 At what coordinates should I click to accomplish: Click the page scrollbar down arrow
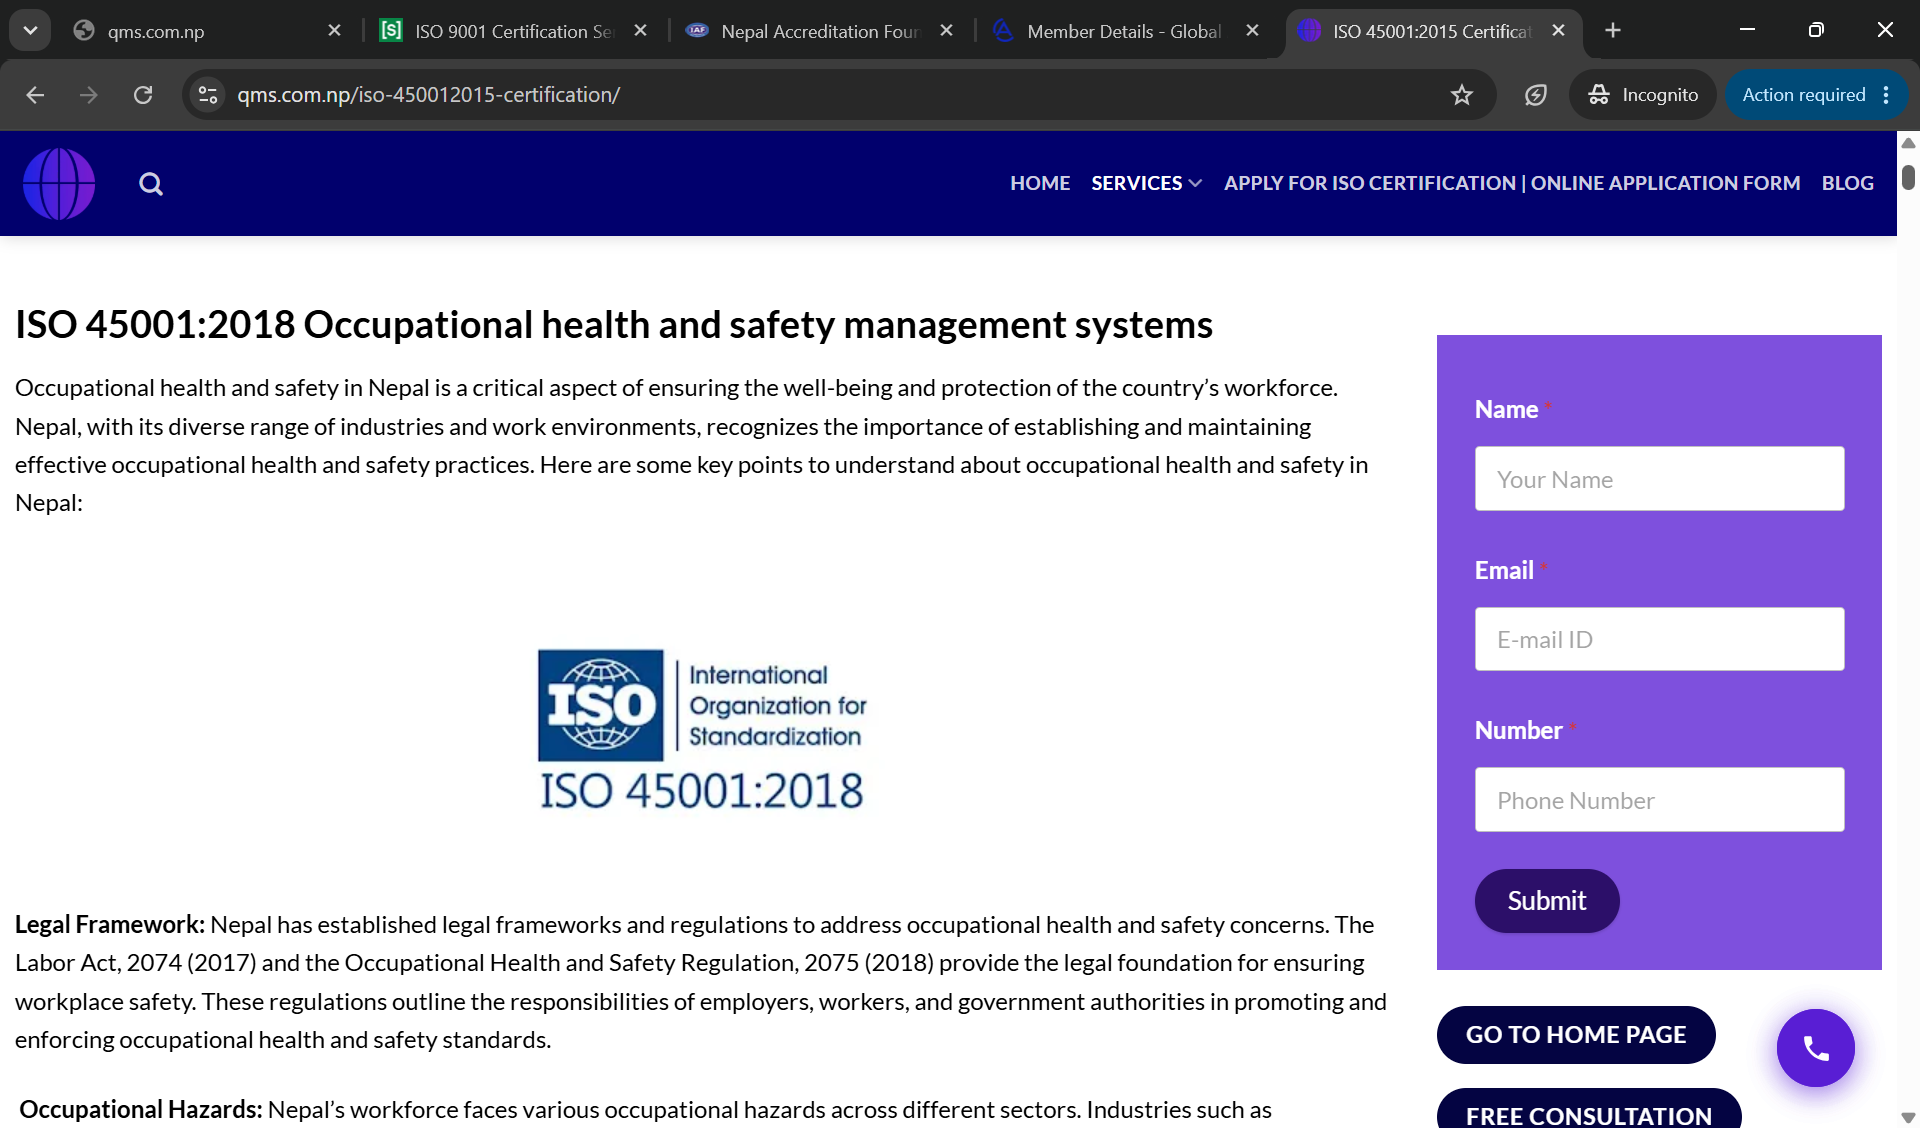[x=1908, y=1117]
